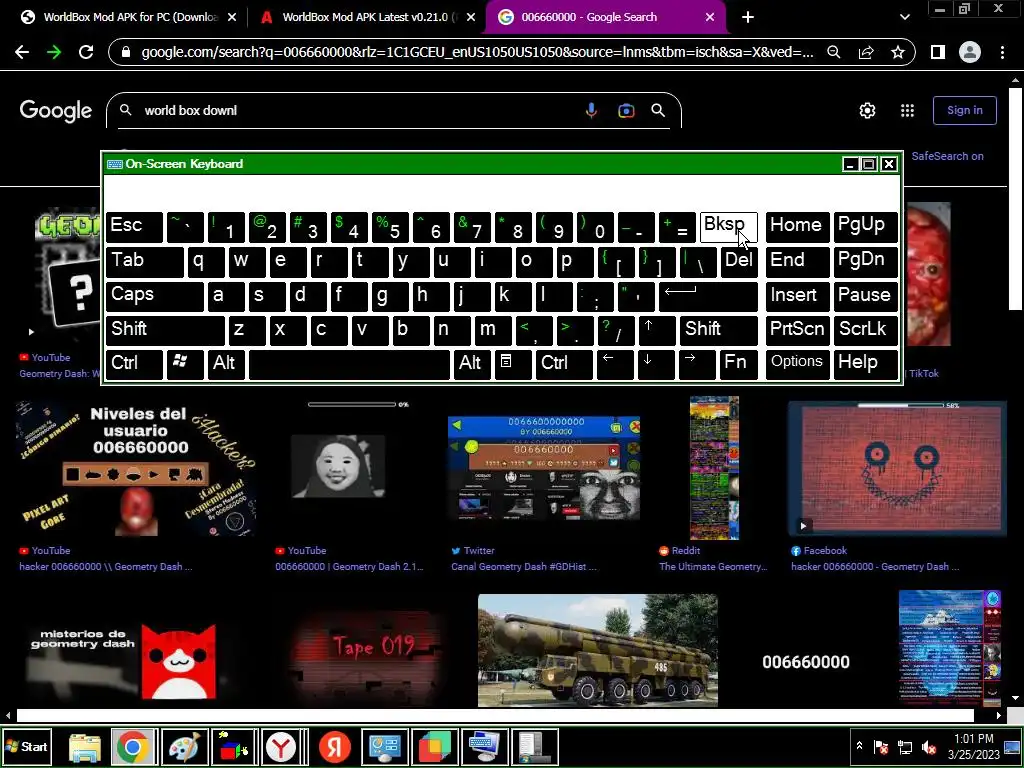Open File Explorer from taskbar
The height and width of the screenshot is (768, 1024).
pos(84,746)
